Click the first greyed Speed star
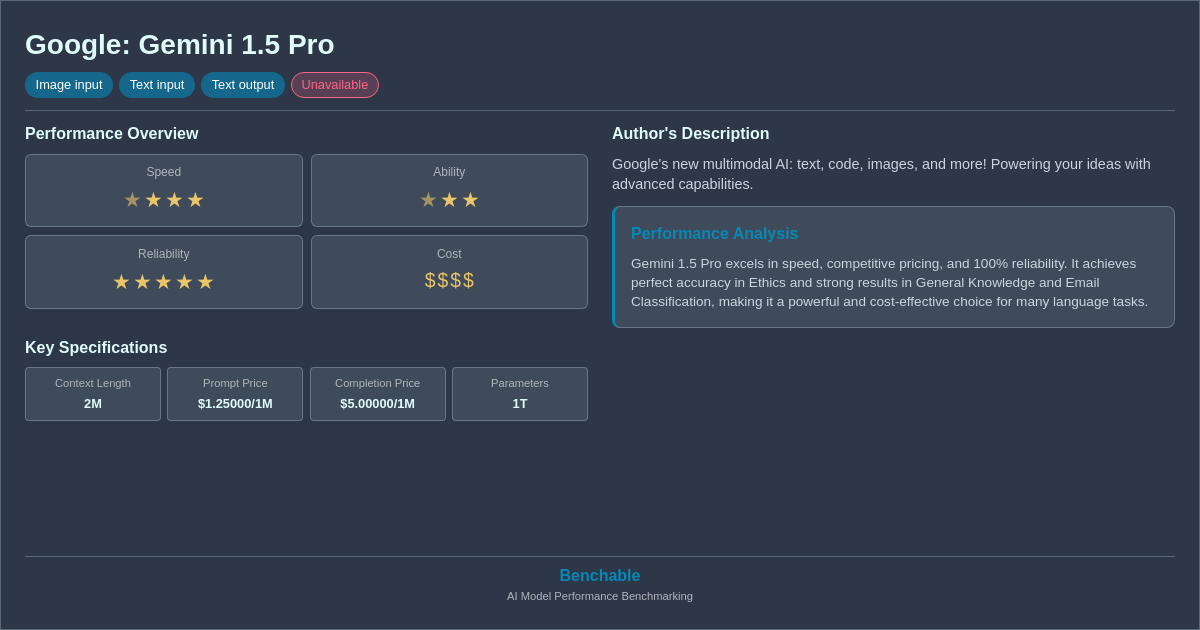Screen dimensions: 1200x630 (x=132, y=199)
